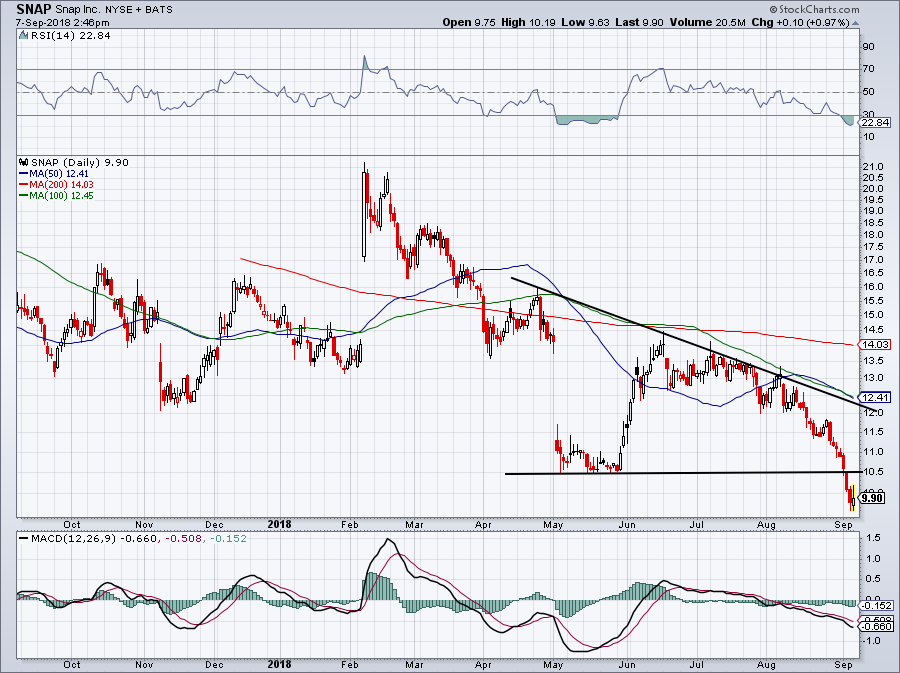Click the MA(50) 12.41 legend text
The width and height of the screenshot is (900, 673).
tap(59, 173)
